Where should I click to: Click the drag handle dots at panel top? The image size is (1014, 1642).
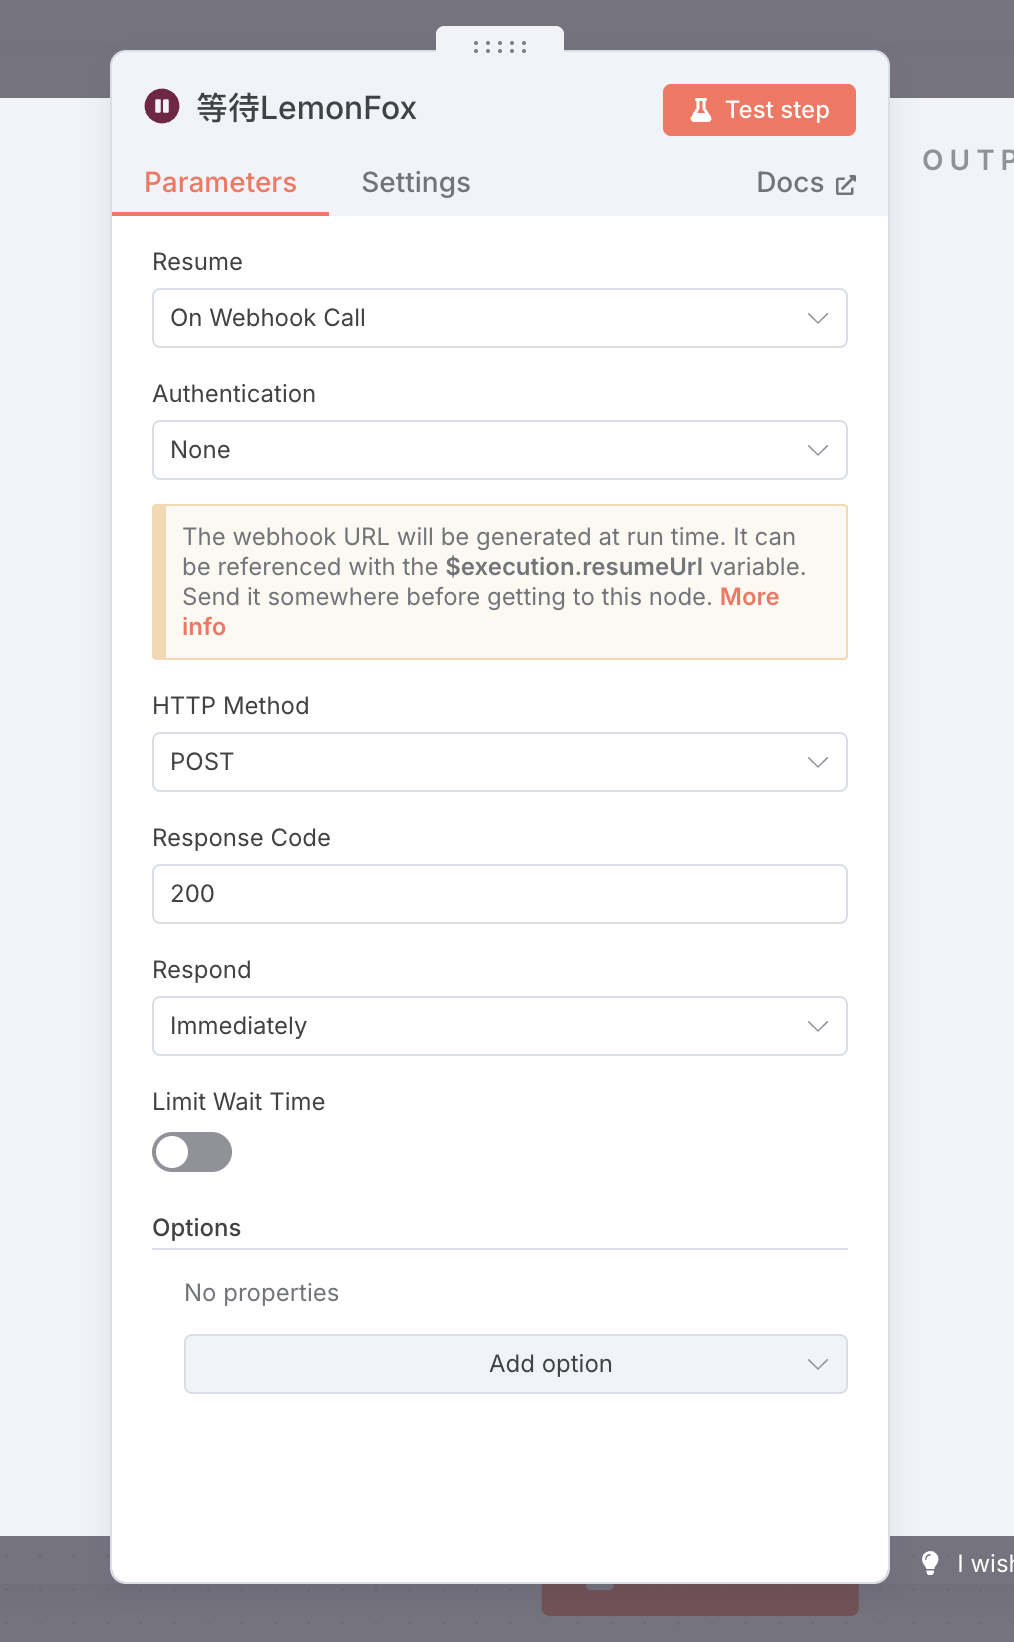click(x=500, y=46)
